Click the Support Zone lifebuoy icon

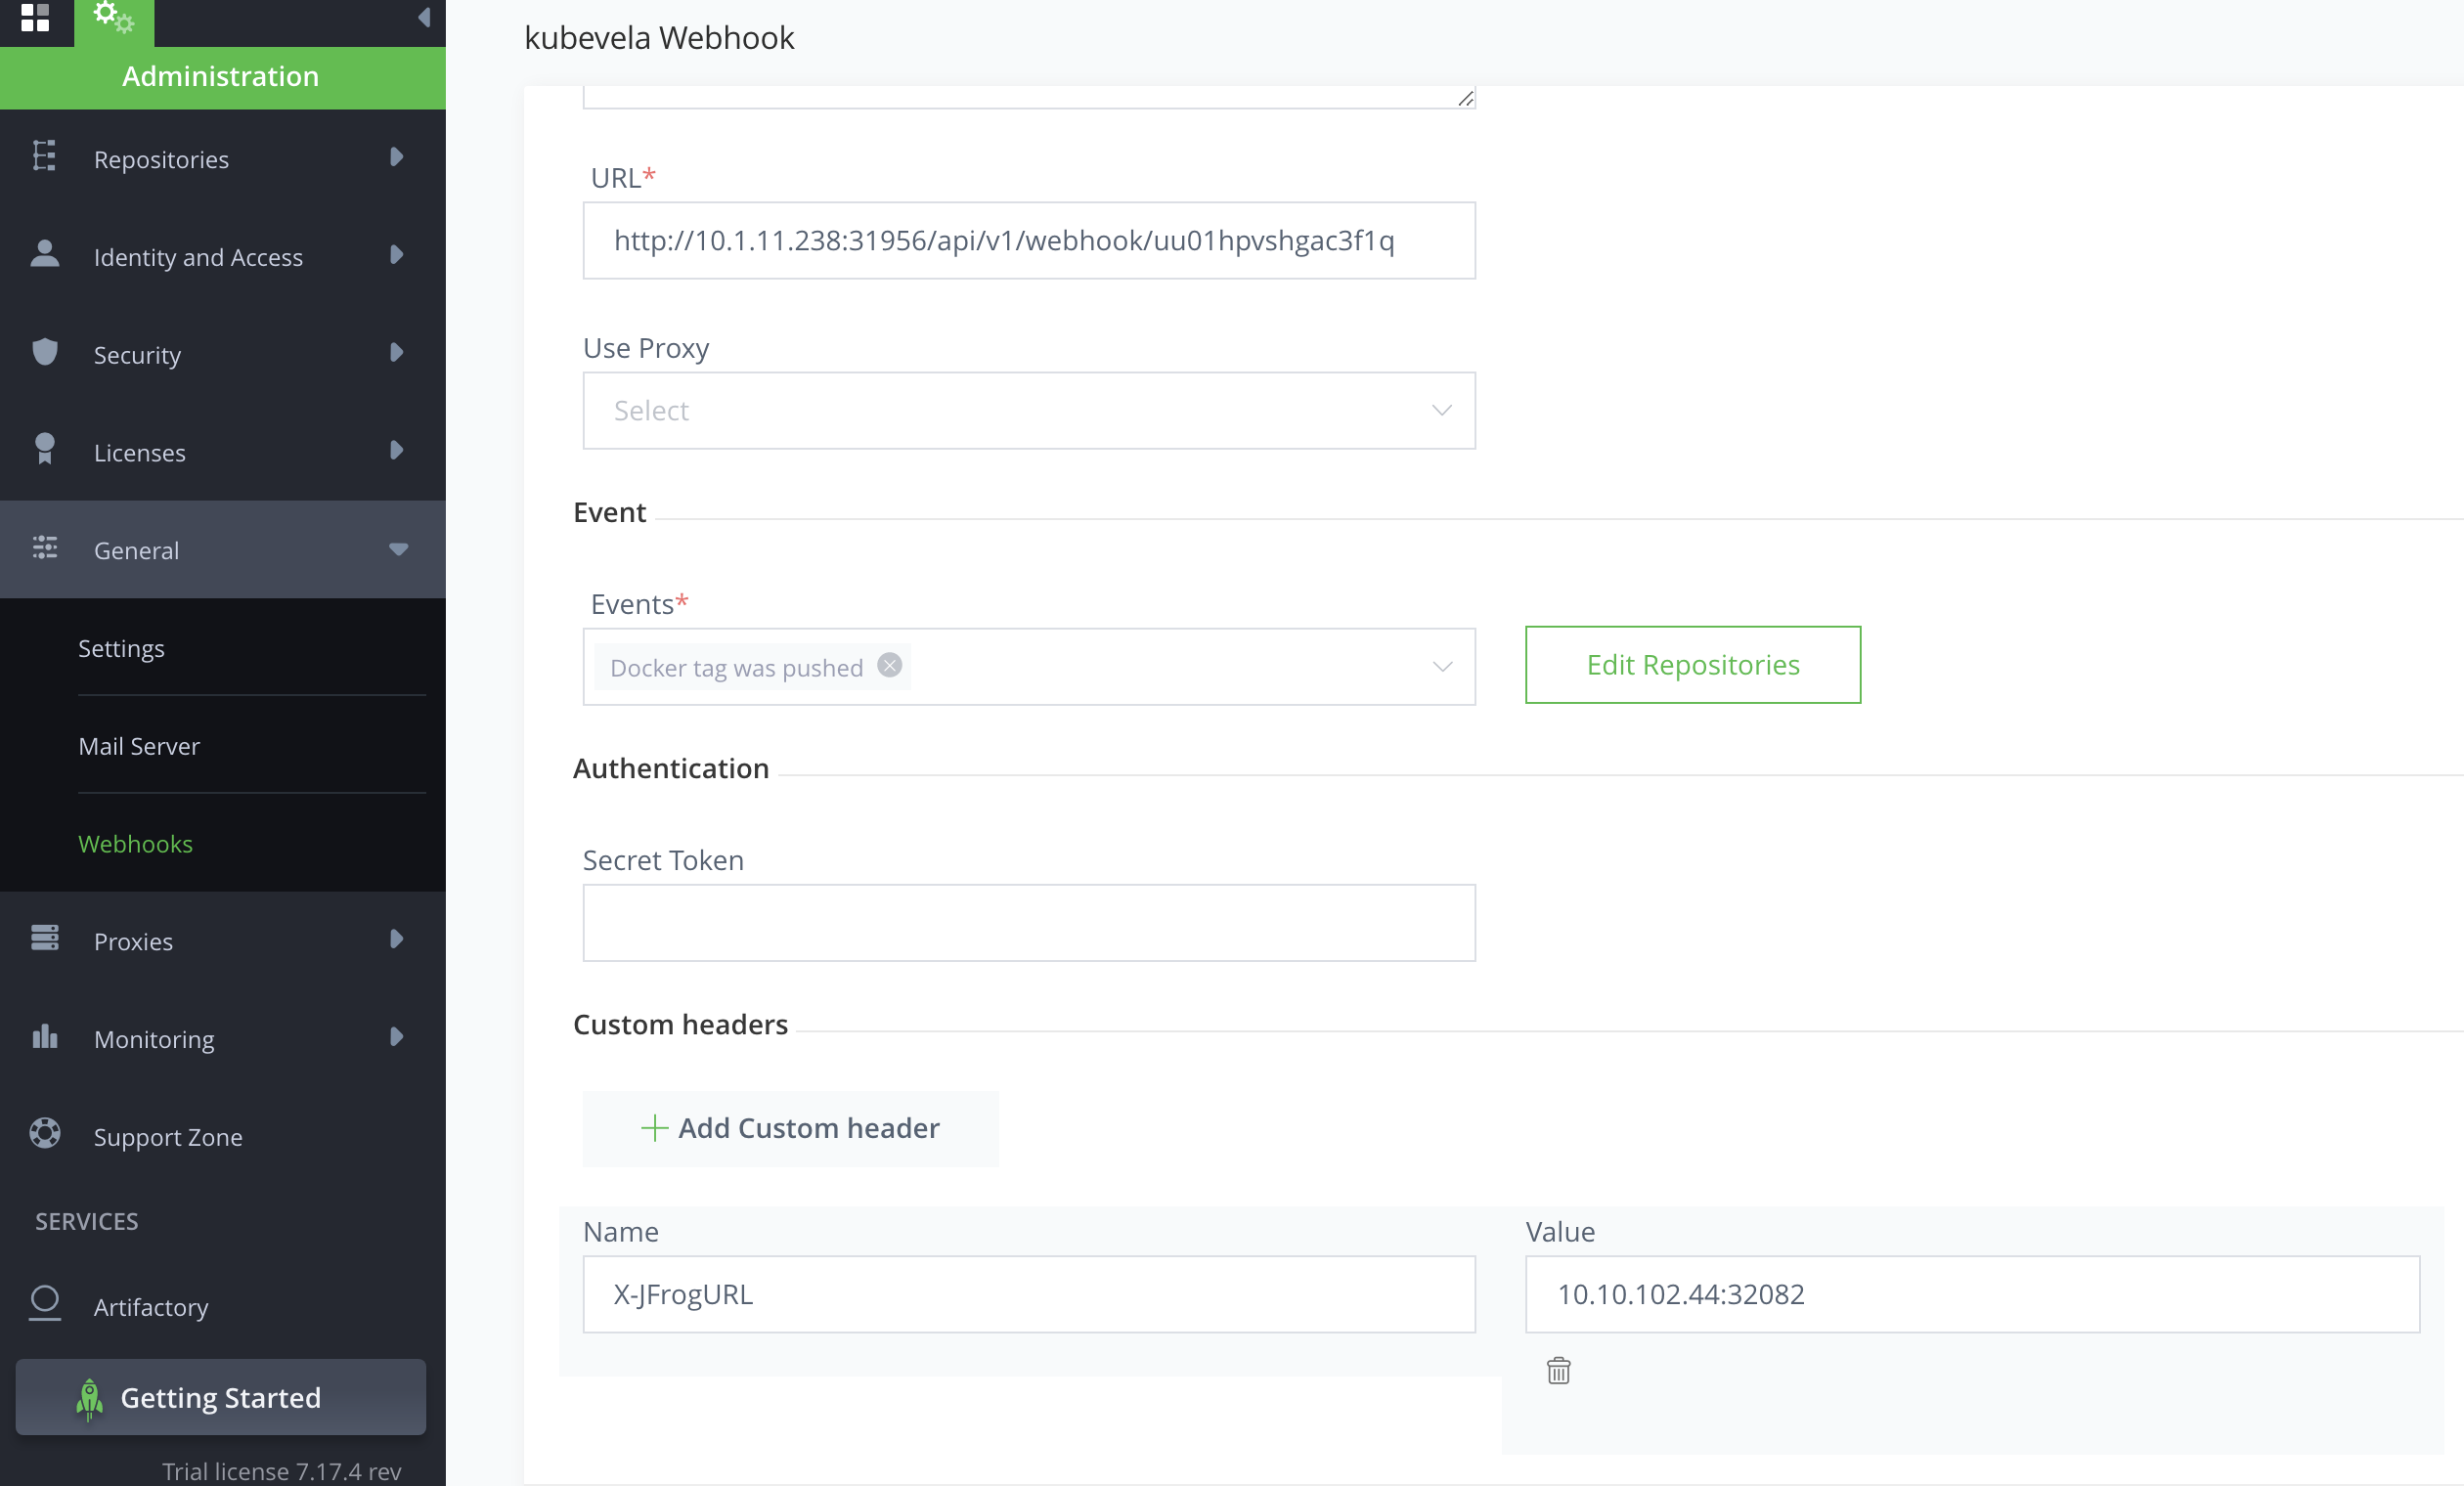pos(45,1134)
